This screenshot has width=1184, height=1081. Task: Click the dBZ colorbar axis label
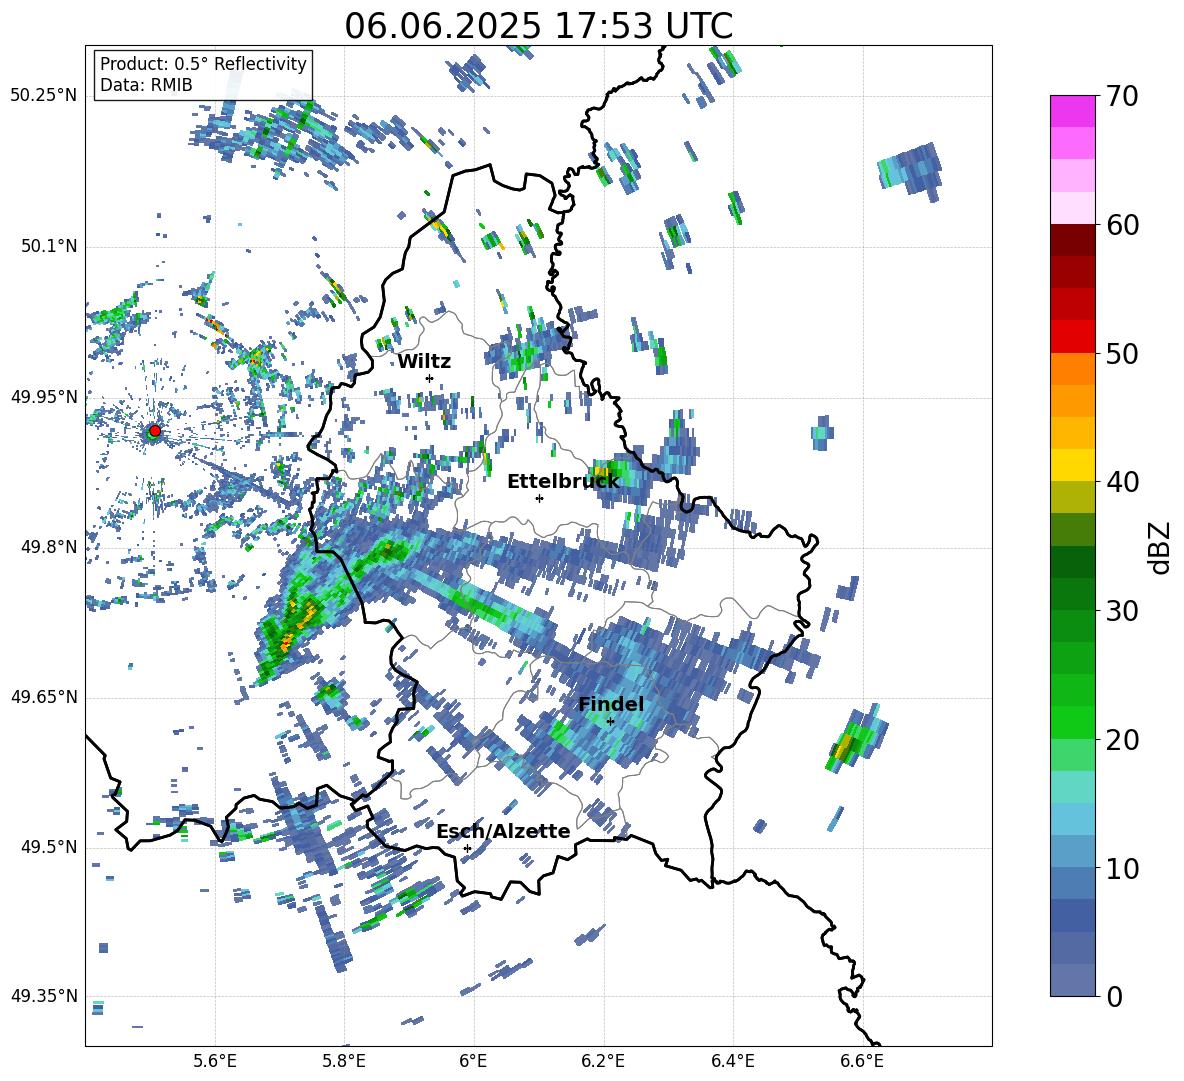click(x=1161, y=547)
